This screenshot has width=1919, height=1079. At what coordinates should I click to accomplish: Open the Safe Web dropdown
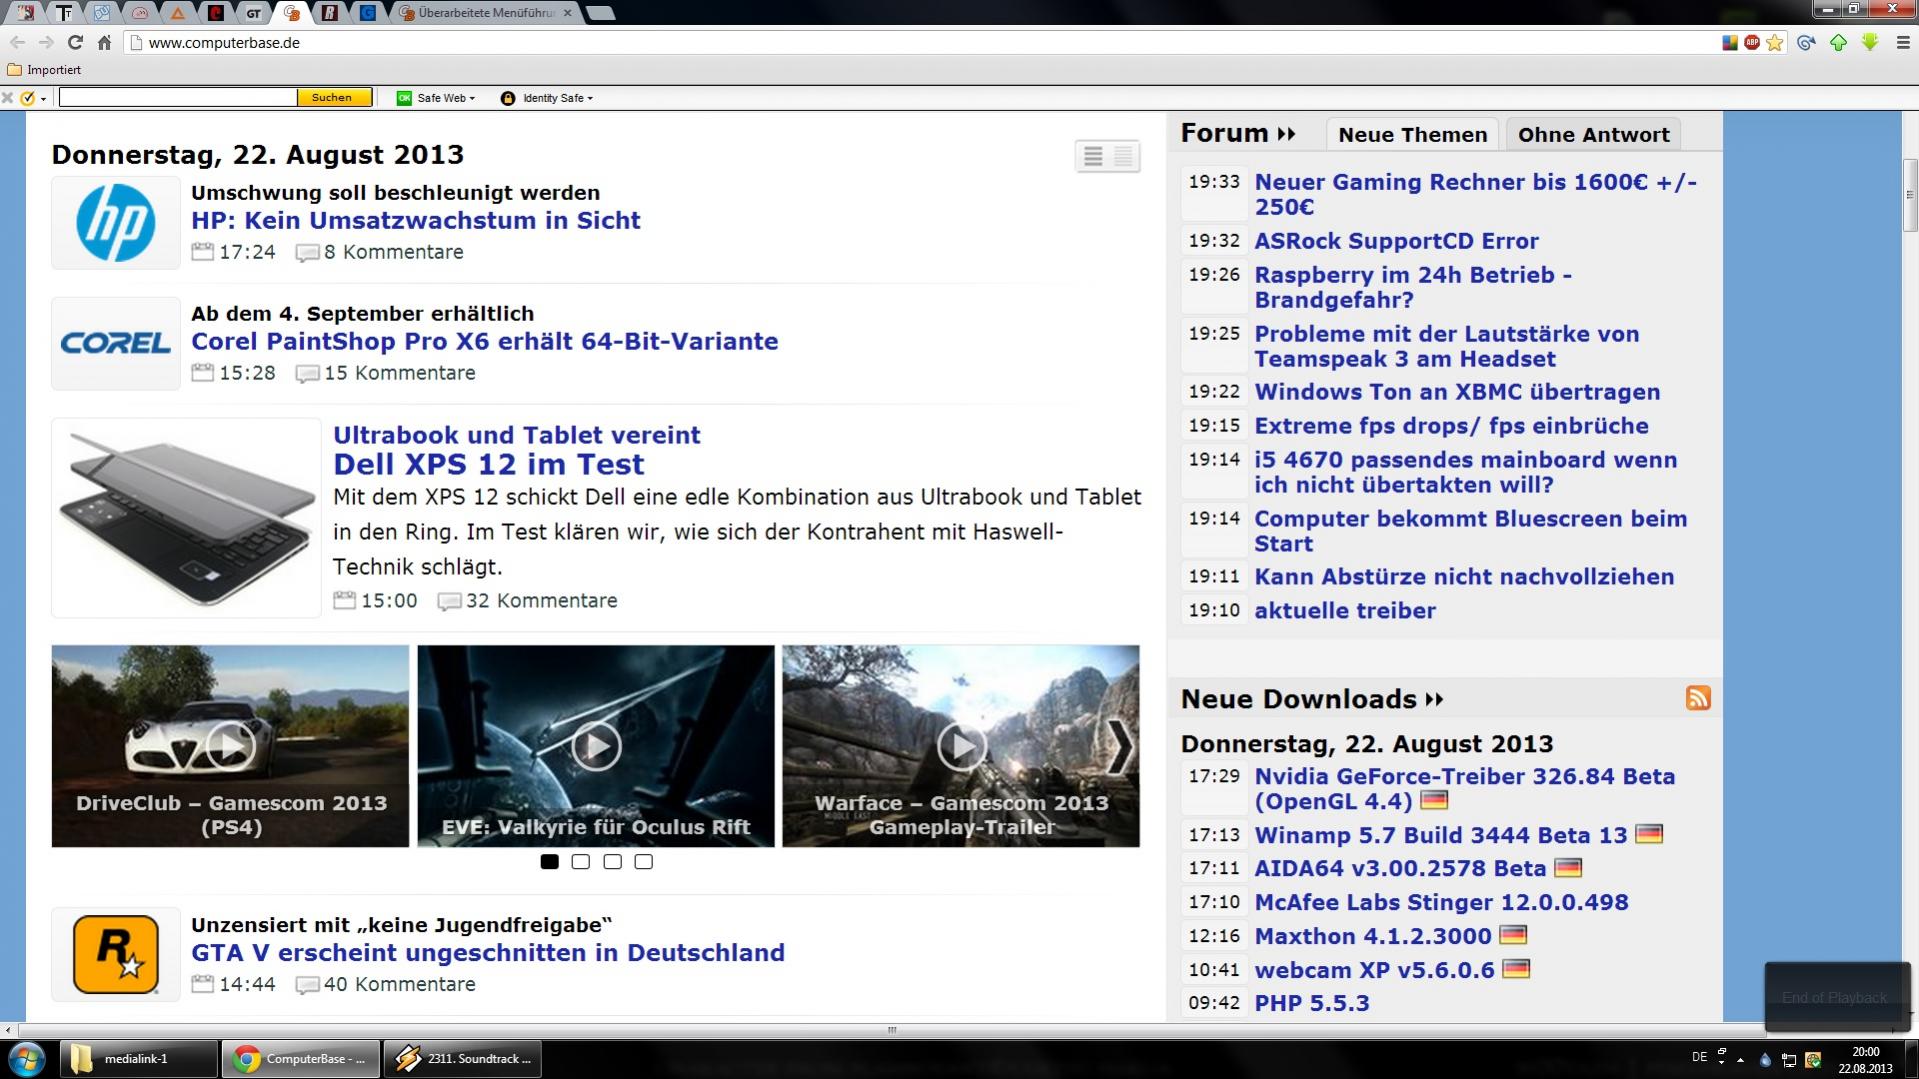(x=436, y=98)
